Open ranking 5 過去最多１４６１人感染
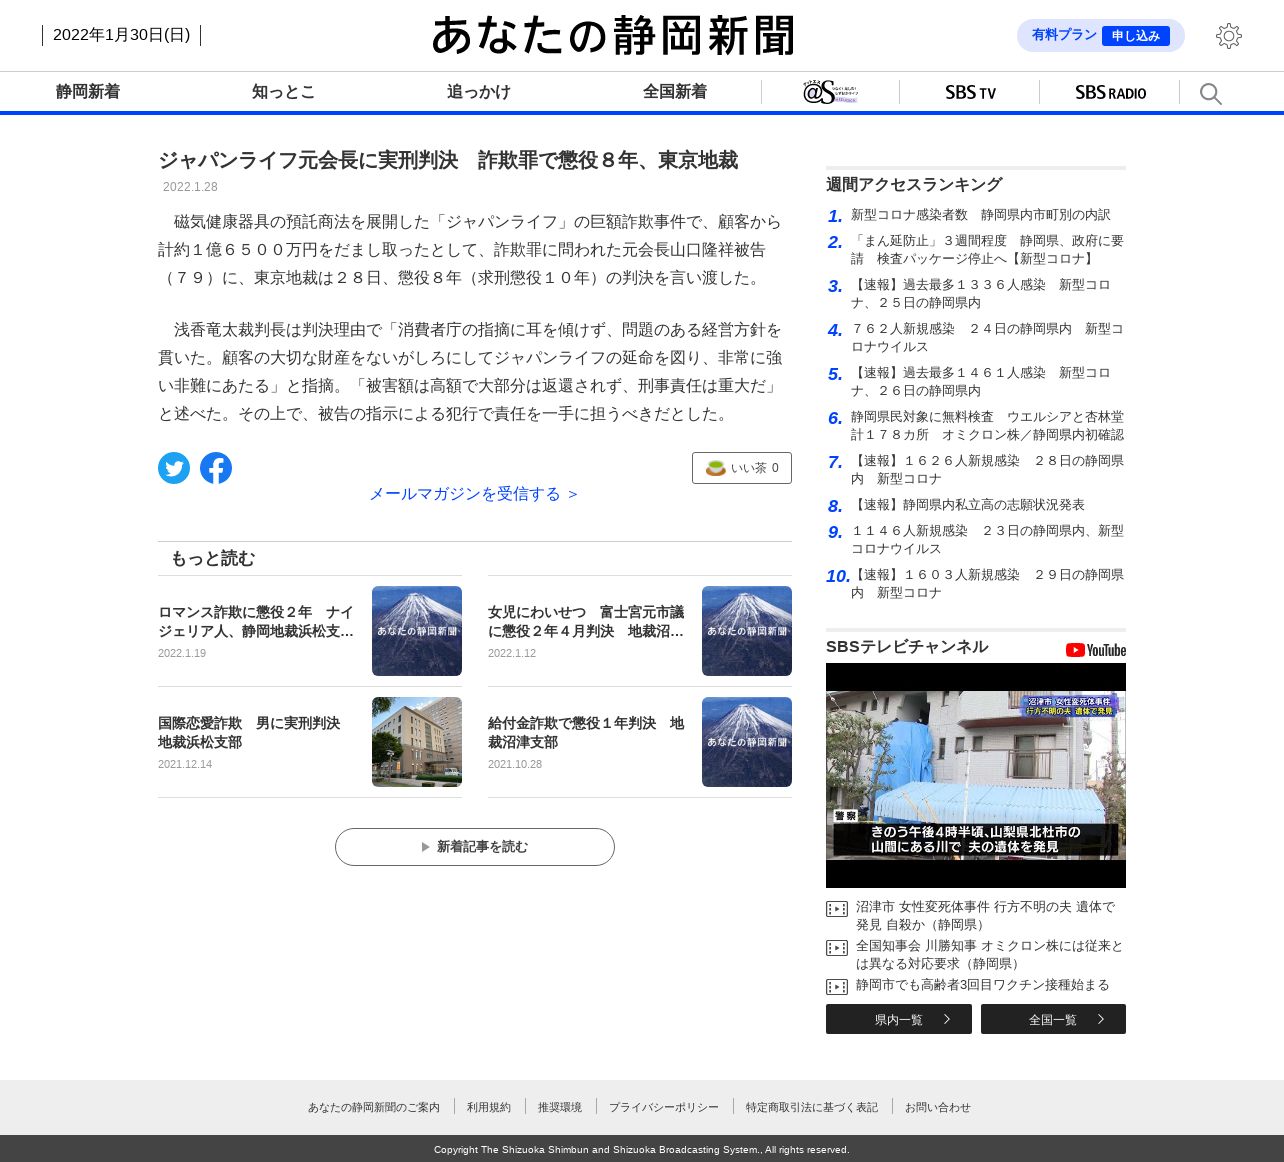1284x1162 pixels. (x=981, y=382)
